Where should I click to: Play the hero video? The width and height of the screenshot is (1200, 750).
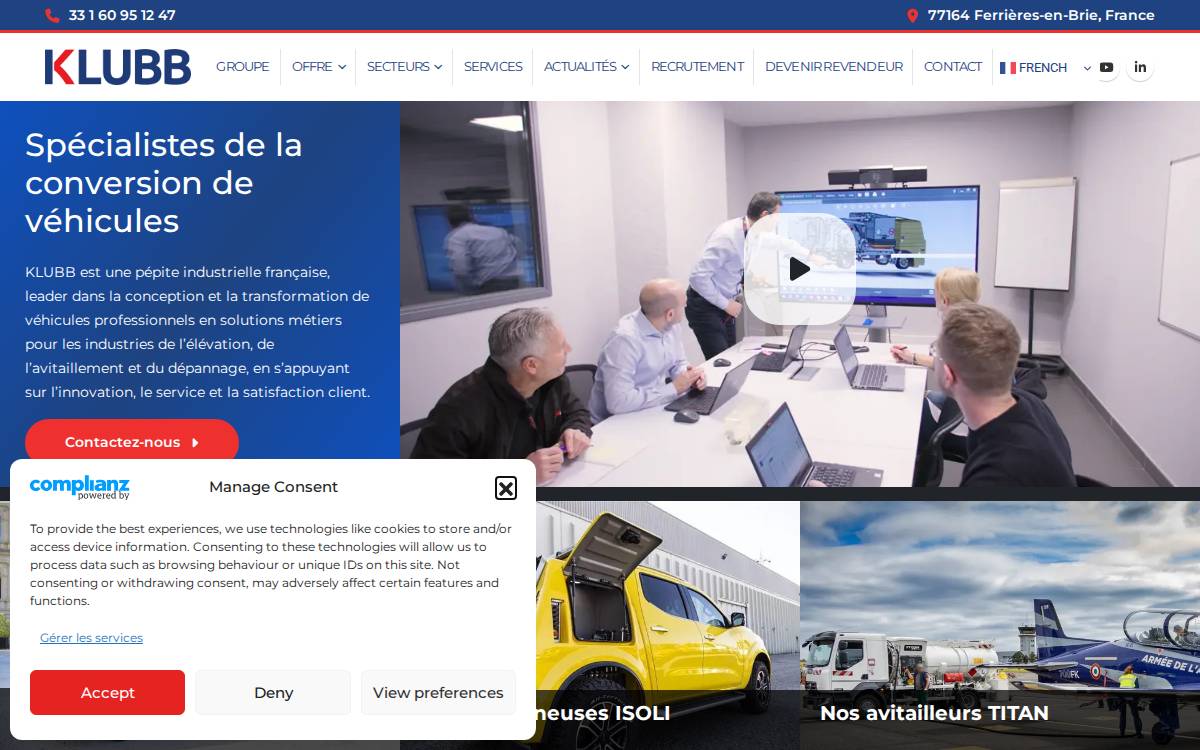pyautogui.click(x=799, y=269)
